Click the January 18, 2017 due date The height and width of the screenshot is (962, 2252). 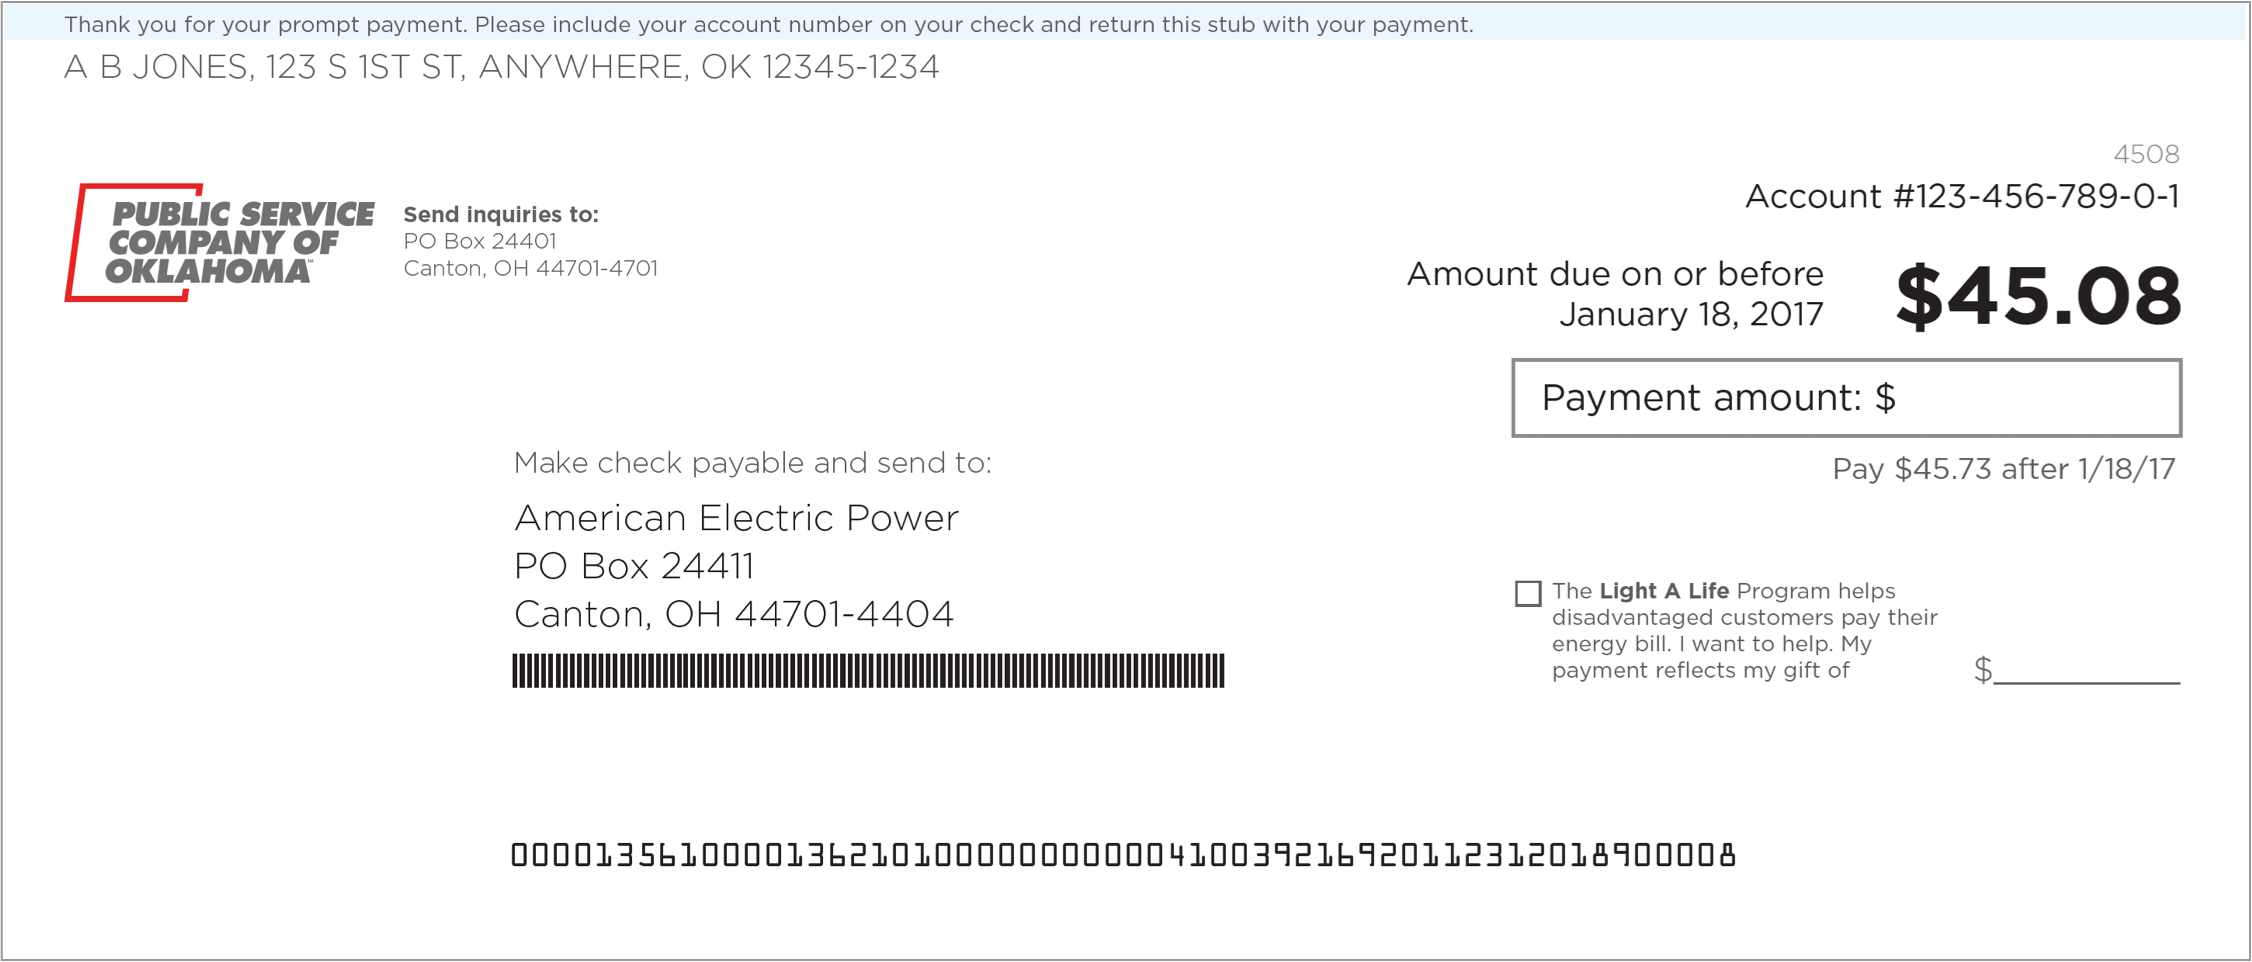click(x=1691, y=314)
